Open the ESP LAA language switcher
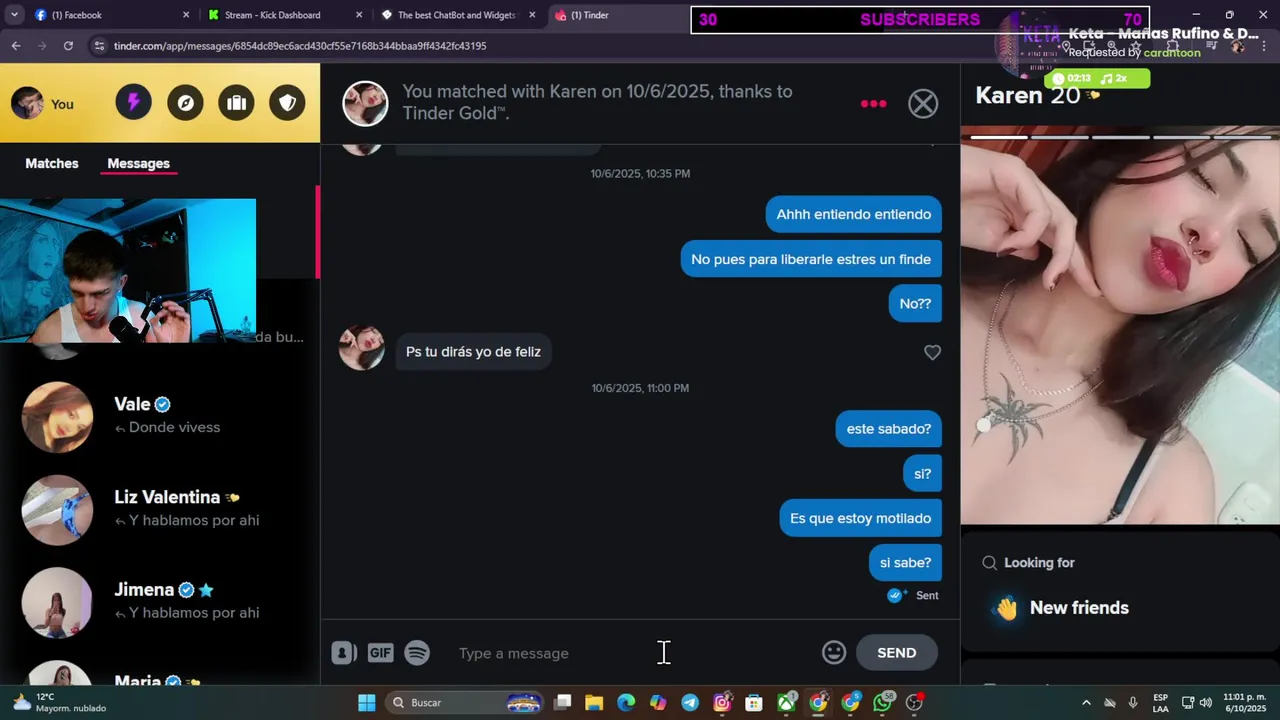 [x=1160, y=703]
